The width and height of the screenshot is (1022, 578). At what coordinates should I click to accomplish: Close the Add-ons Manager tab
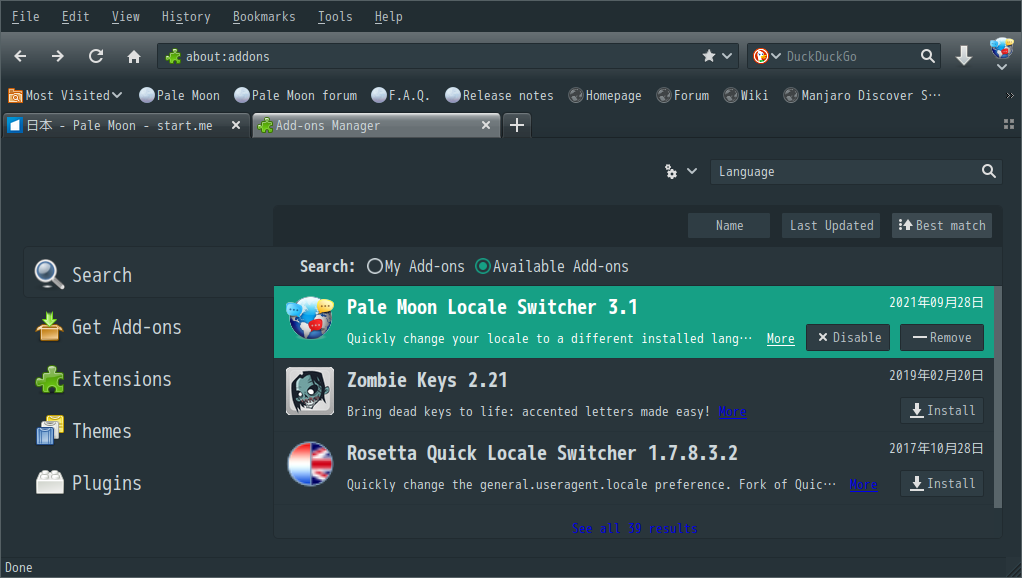(486, 125)
